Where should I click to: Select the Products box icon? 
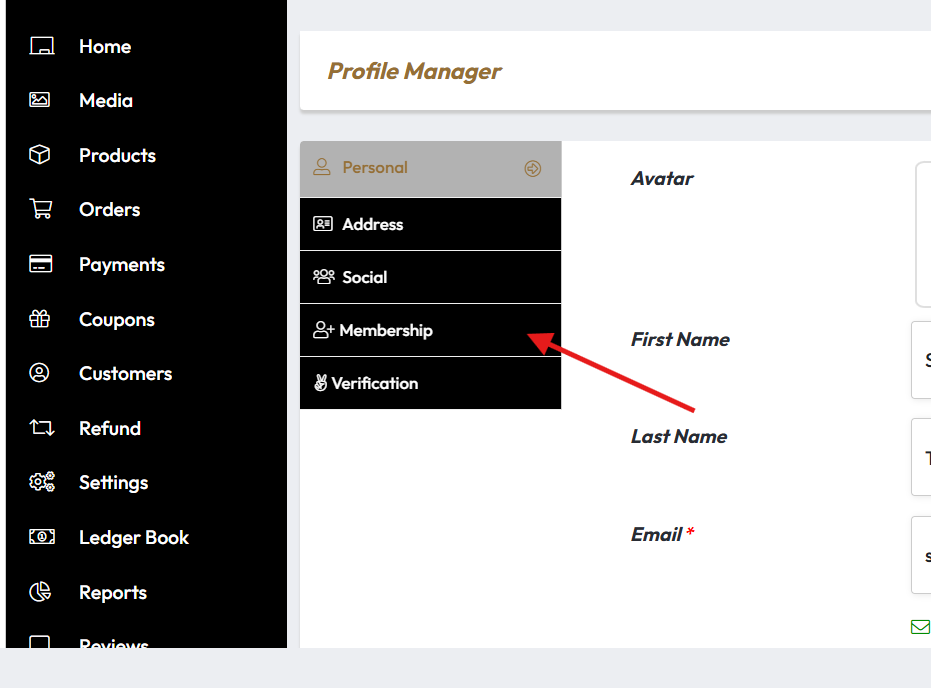click(40, 155)
